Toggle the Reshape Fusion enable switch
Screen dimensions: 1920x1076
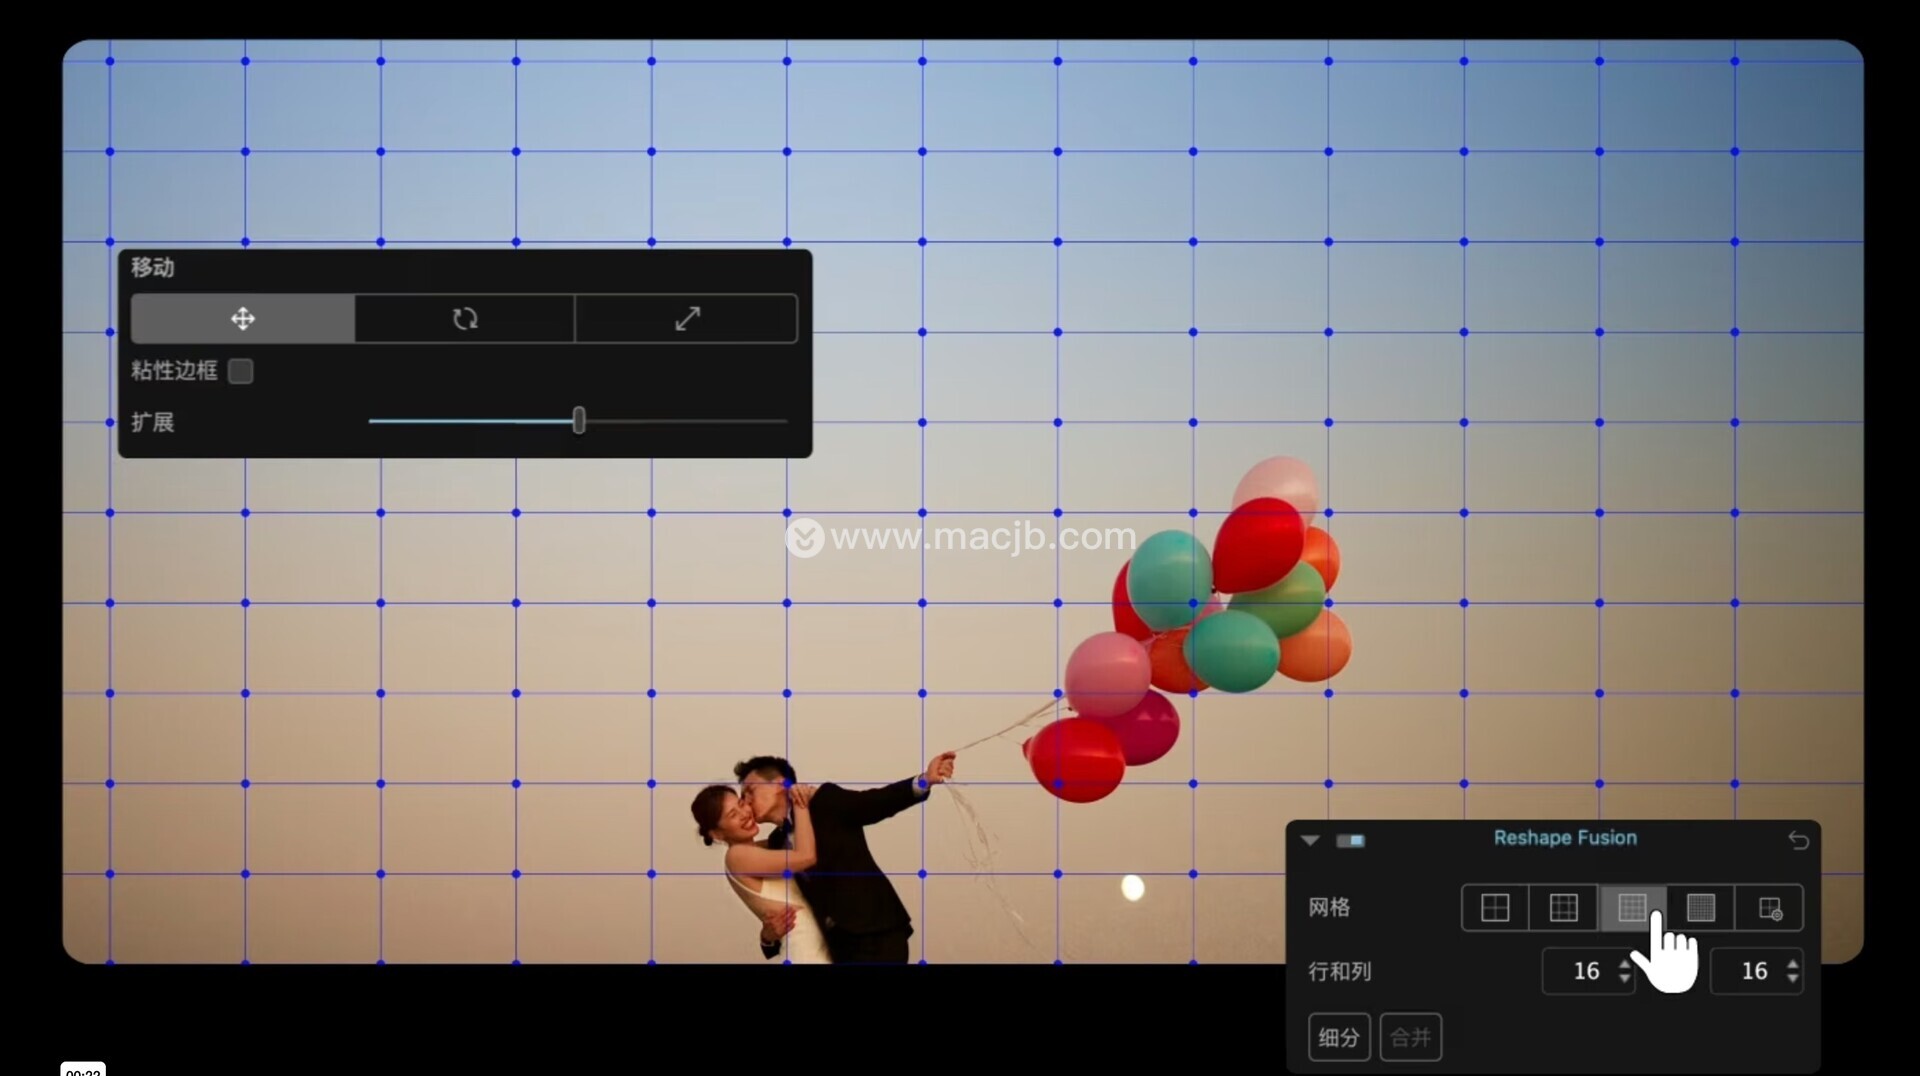coord(1350,840)
